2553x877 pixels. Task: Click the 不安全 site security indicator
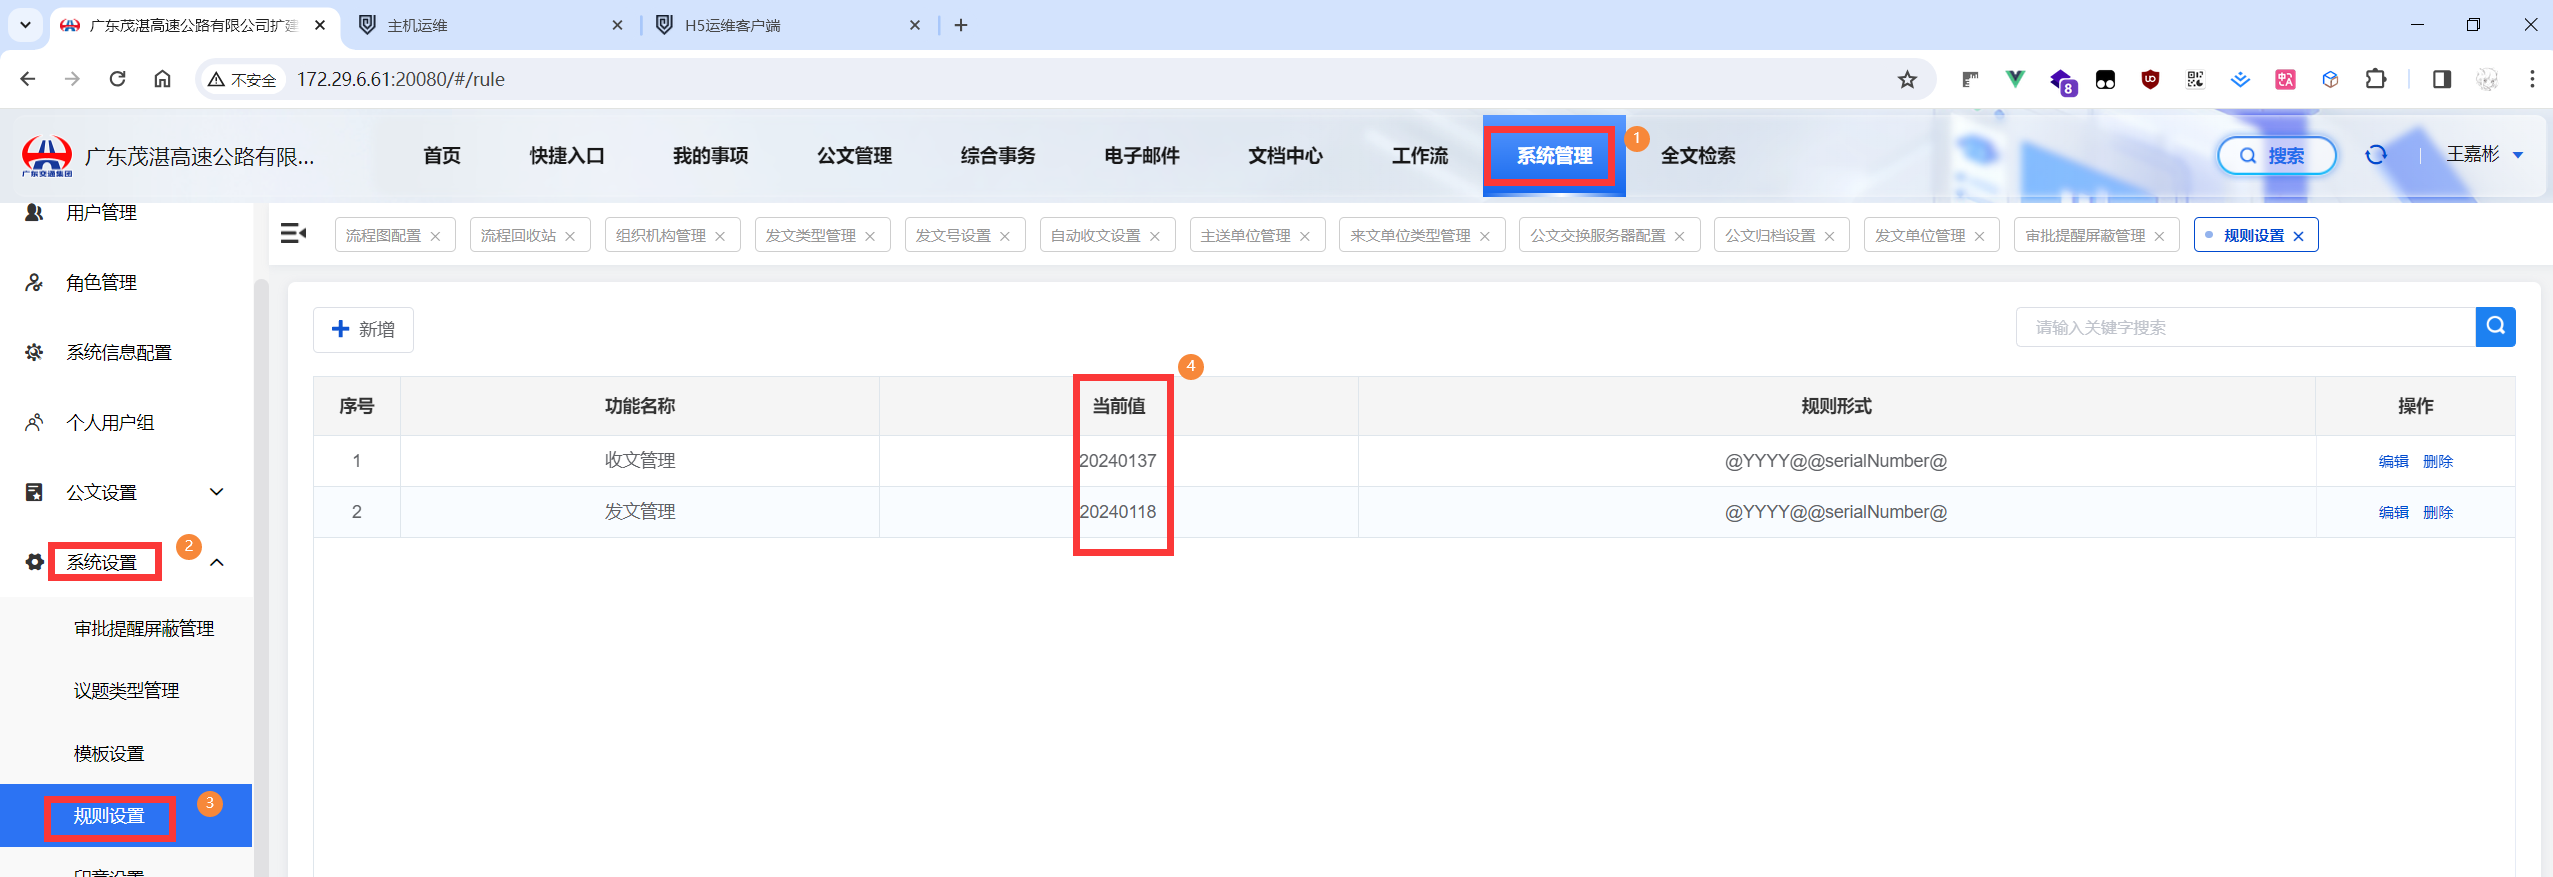242,79
